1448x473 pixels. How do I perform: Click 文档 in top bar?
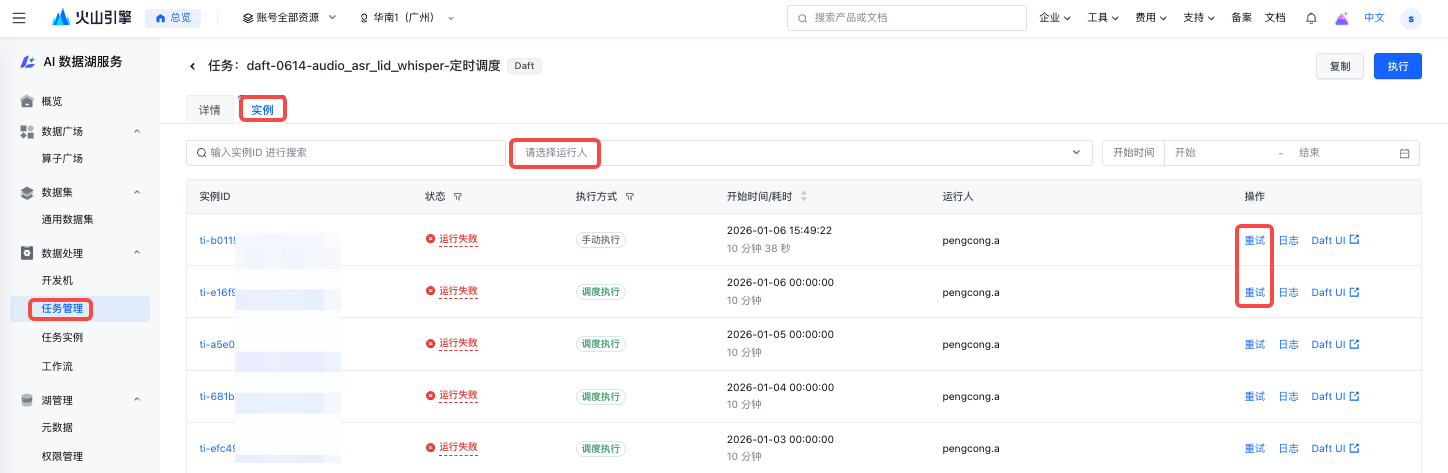[x=1275, y=18]
